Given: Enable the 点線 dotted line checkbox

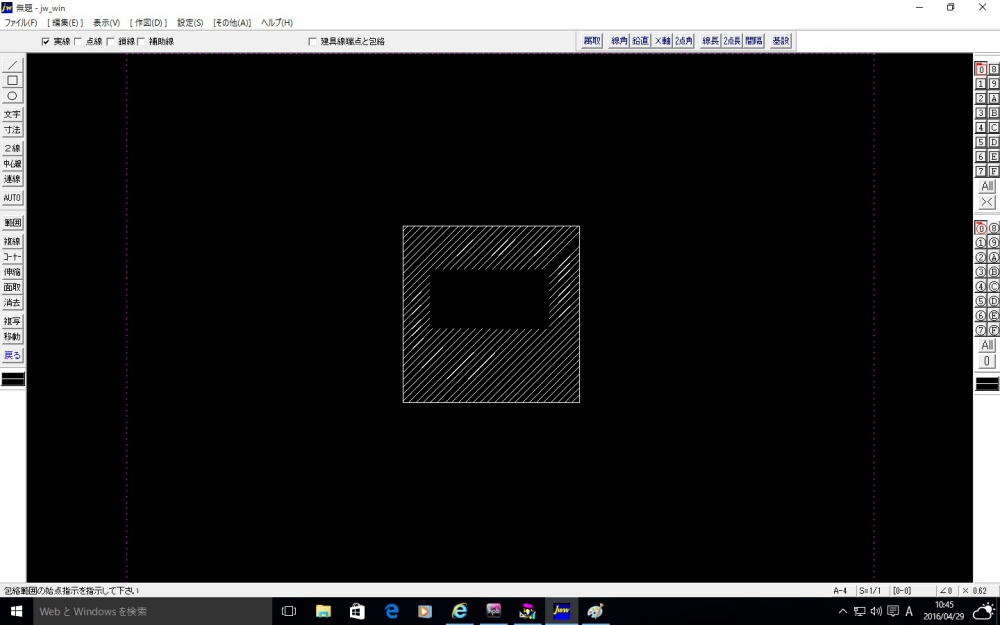Looking at the screenshot, I should [x=78, y=41].
